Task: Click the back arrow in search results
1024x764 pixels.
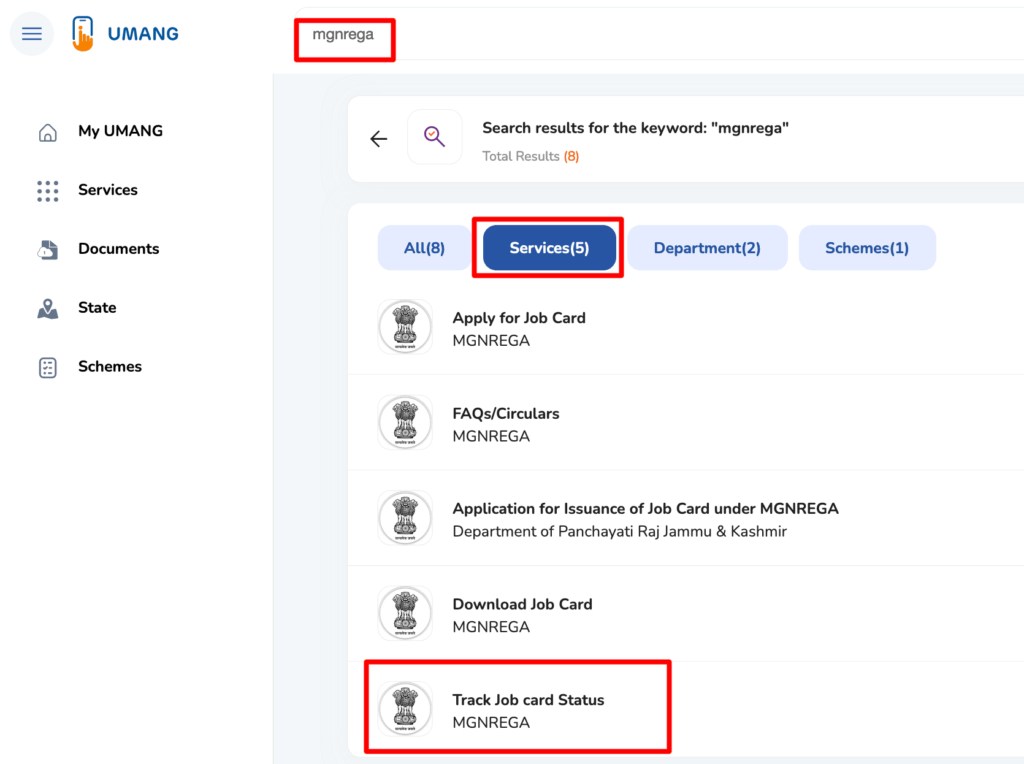Action: [378, 139]
